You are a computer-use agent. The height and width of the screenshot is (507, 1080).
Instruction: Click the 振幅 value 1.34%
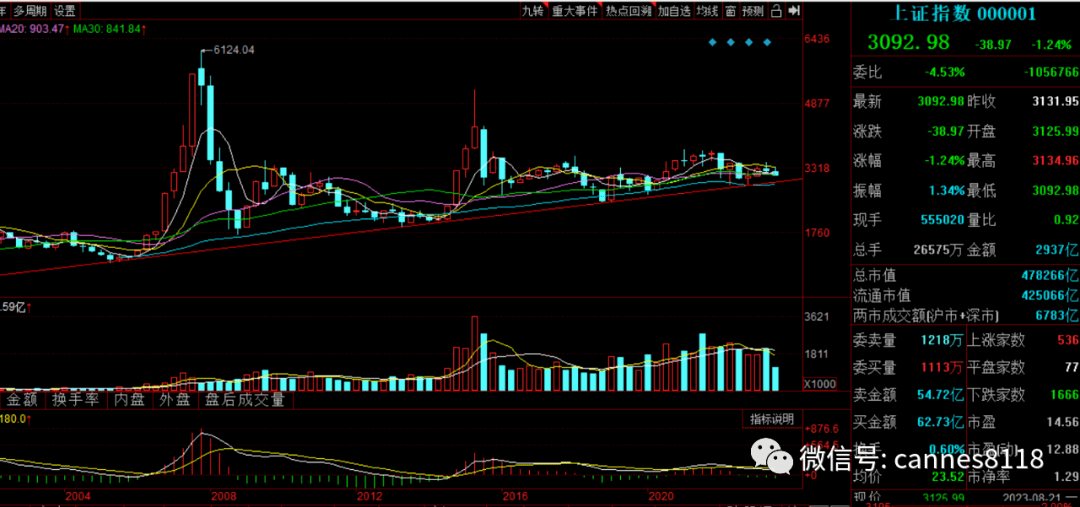click(x=947, y=191)
